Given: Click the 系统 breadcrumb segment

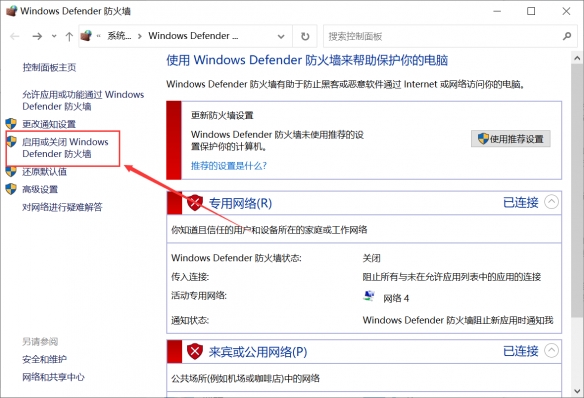Looking at the screenshot, I should (x=119, y=36).
